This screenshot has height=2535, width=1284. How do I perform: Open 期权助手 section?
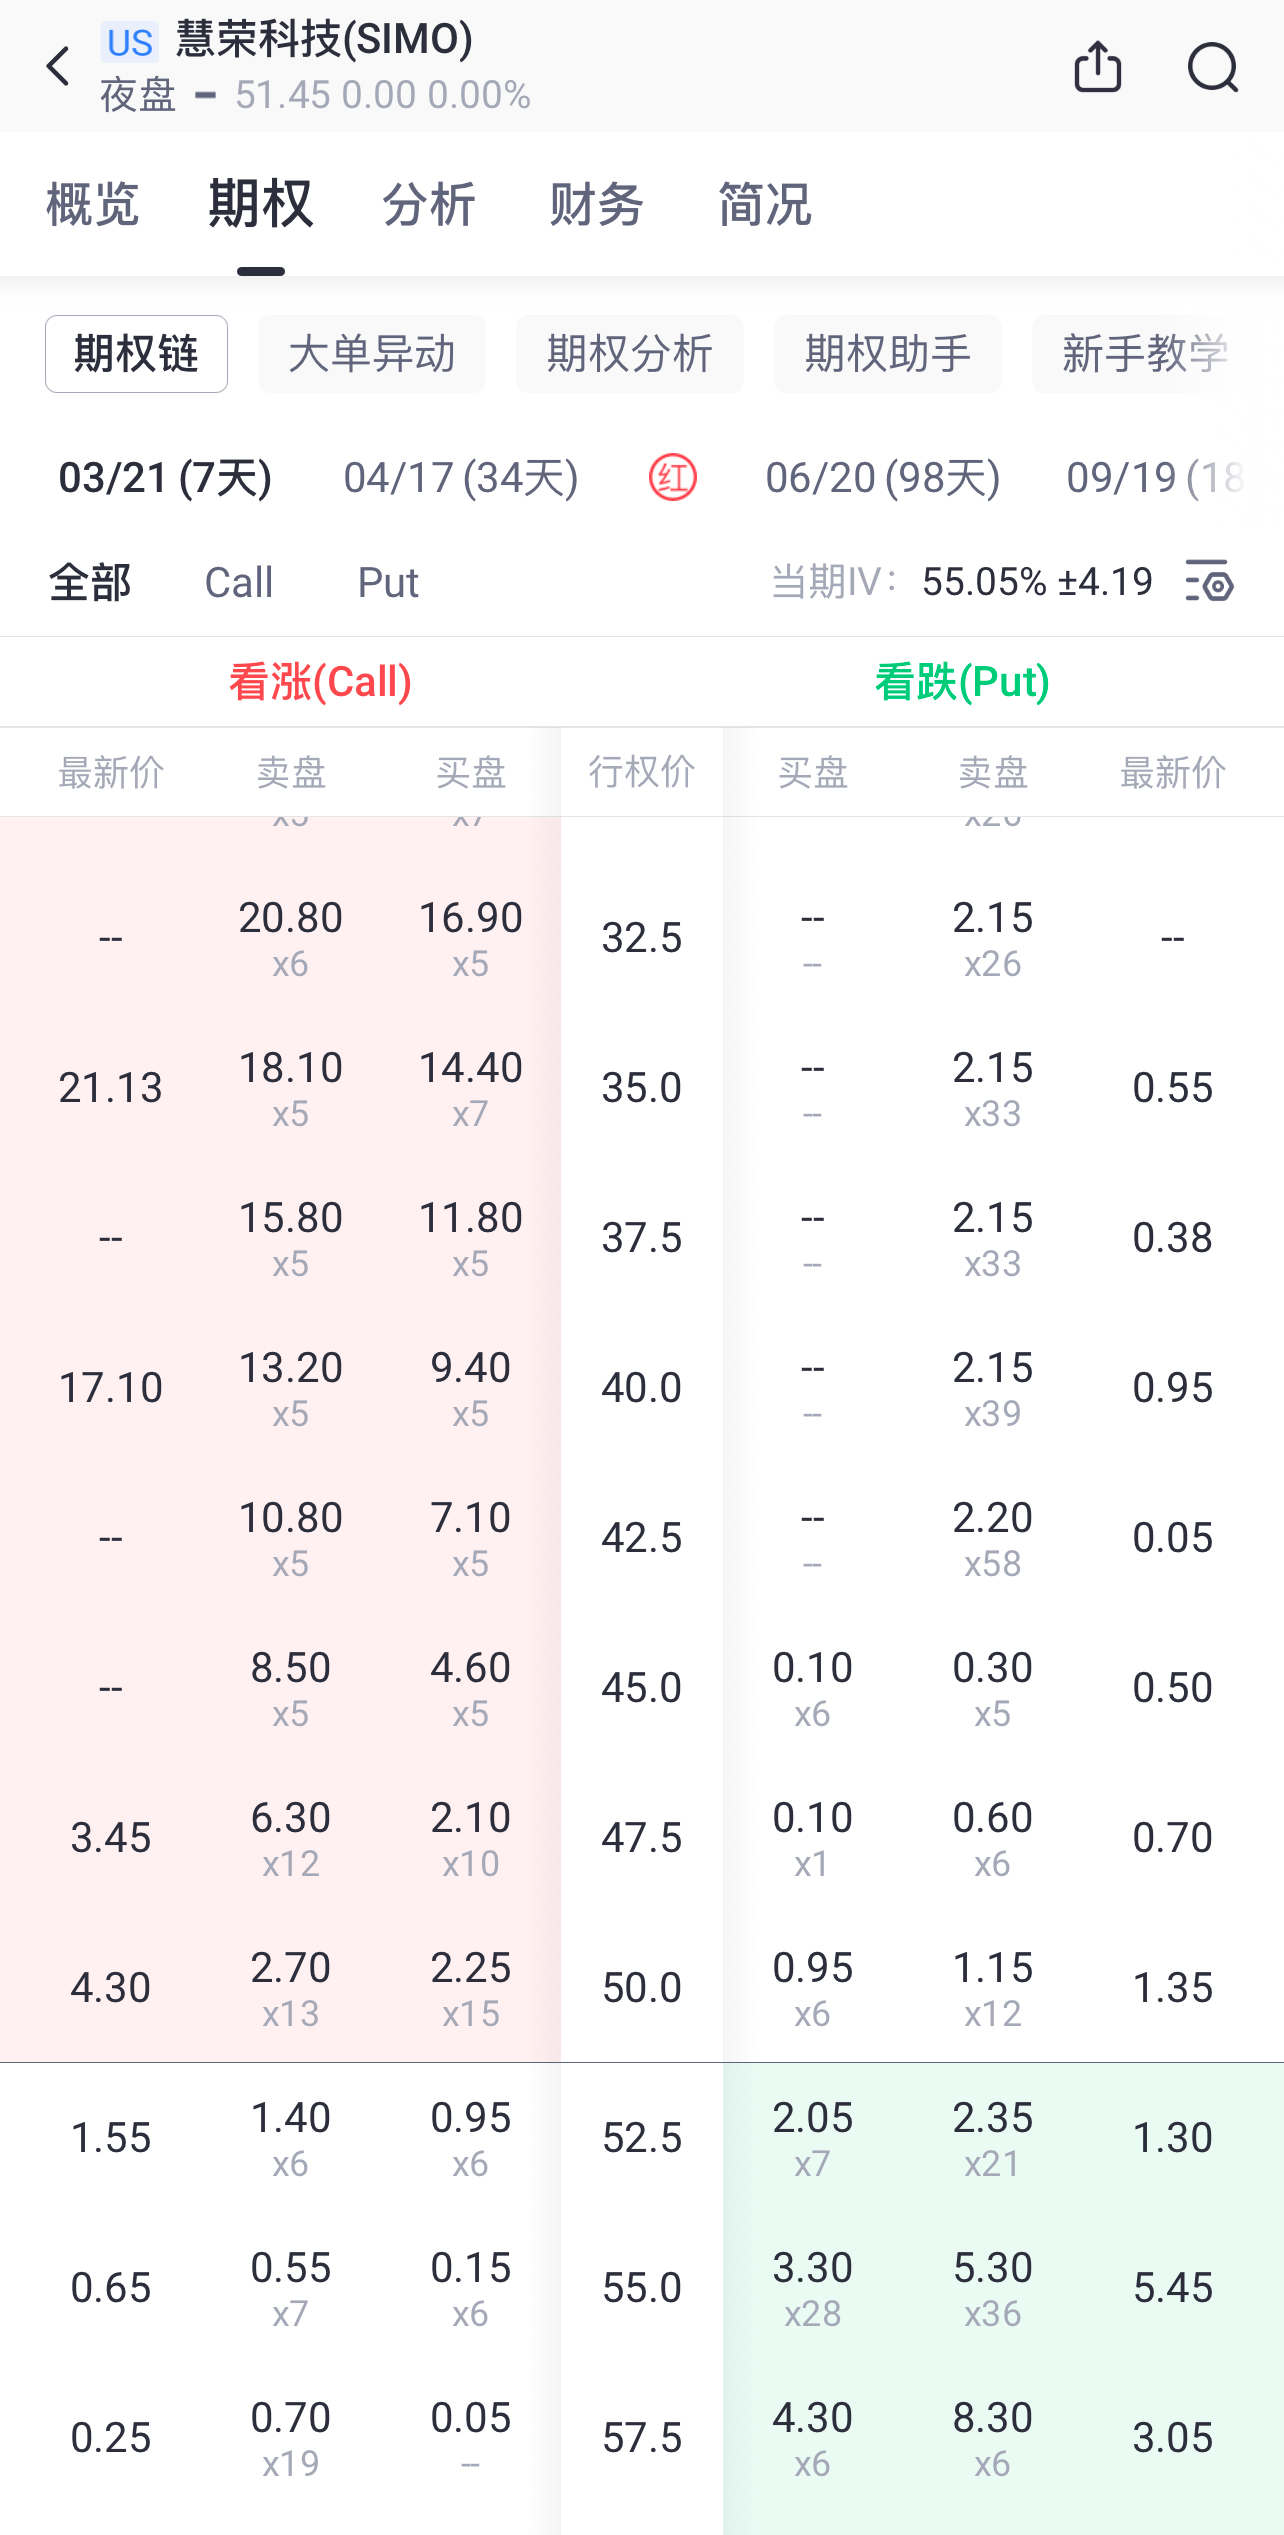pyautogui.click(x=887, y=354)
